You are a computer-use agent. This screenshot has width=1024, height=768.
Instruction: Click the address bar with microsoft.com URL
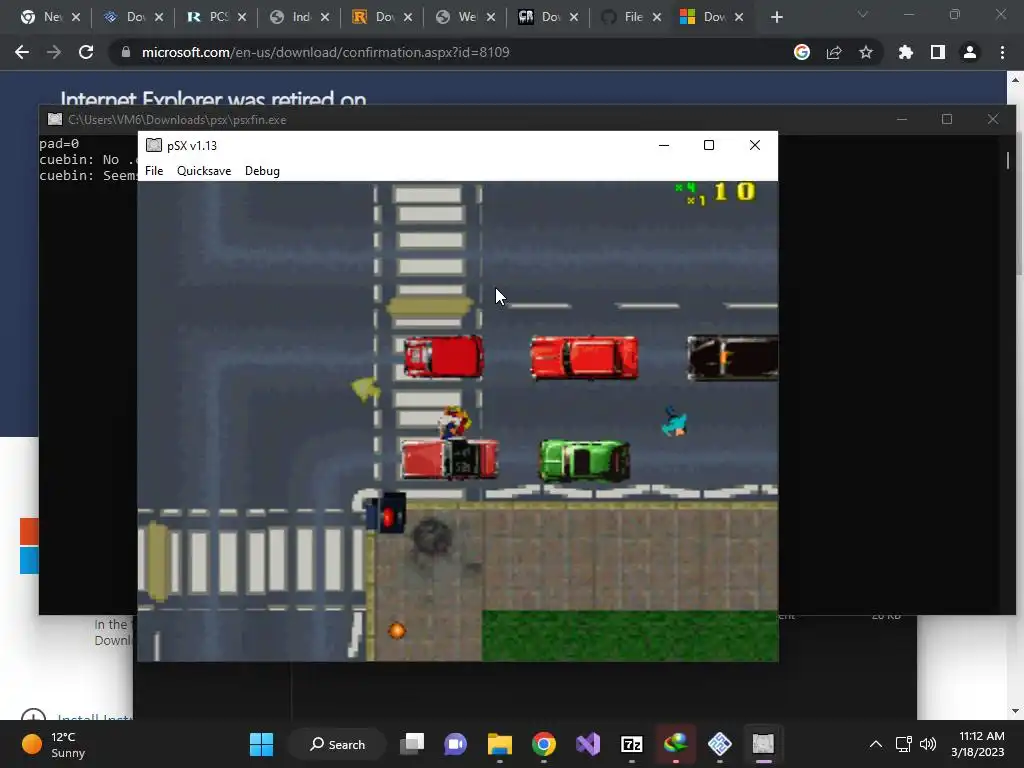click(x=451, y=52)
